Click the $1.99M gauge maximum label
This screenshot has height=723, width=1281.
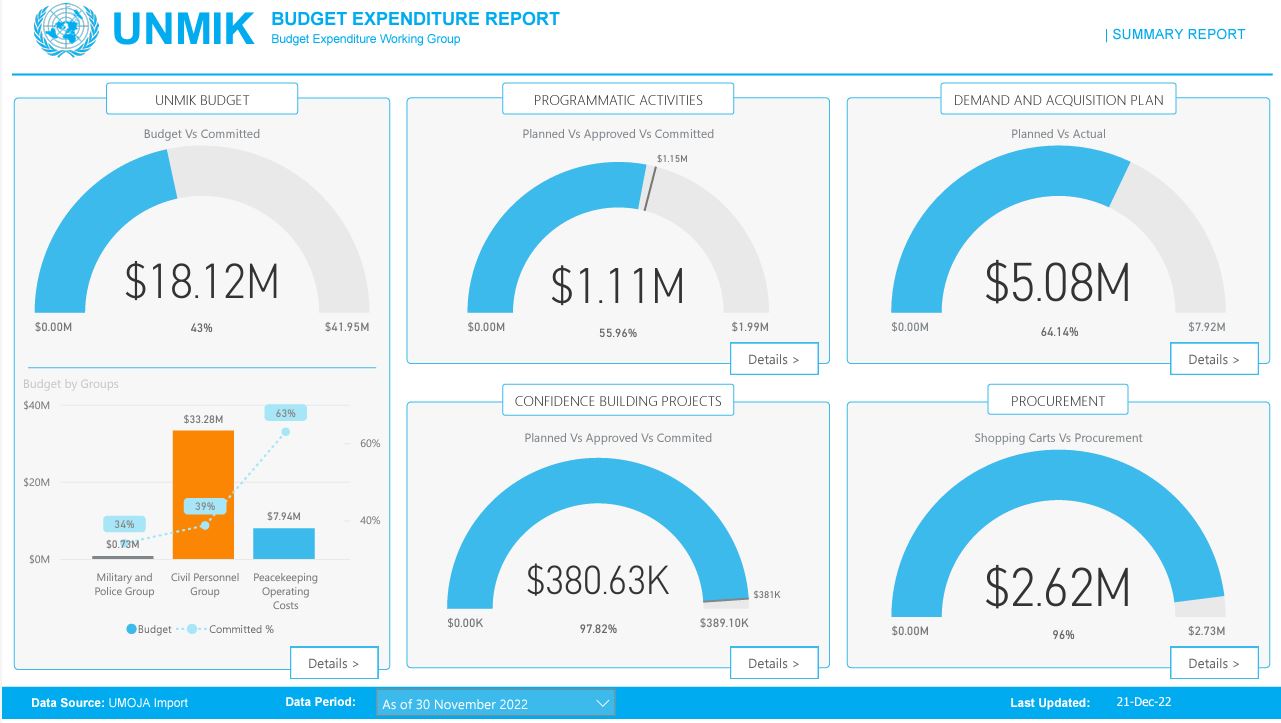[750, 327]
